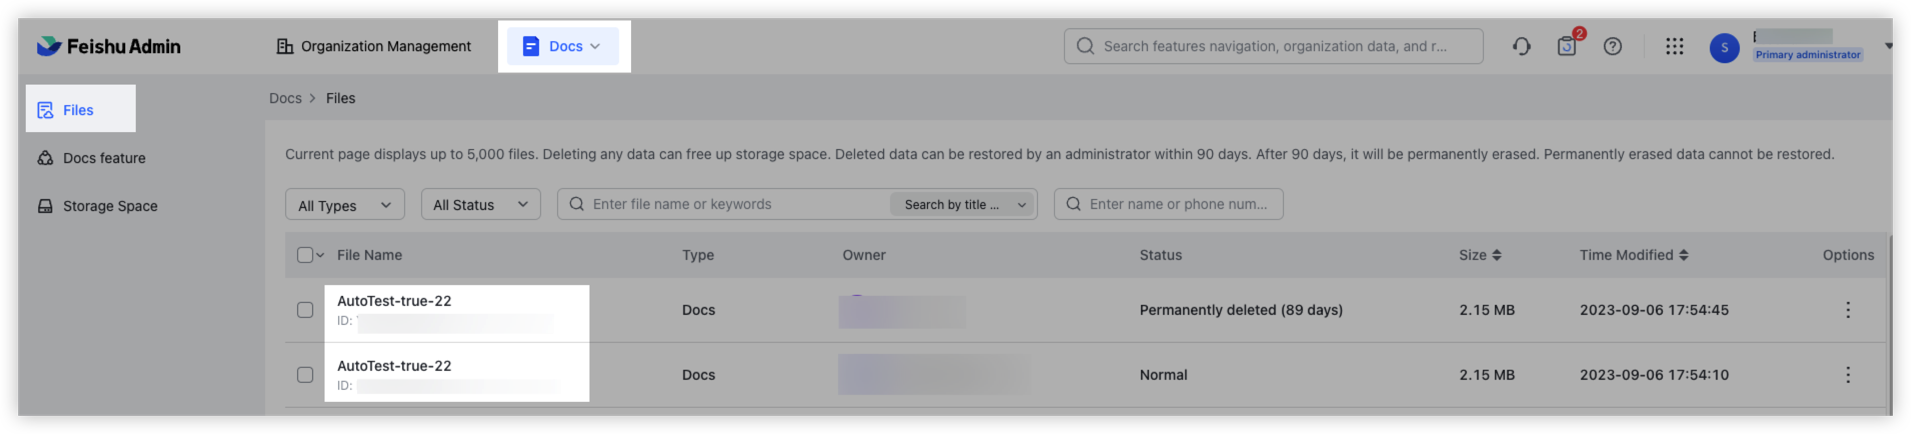Click the File Name column header
Image resolution: width=1911 pixels, height=434 pixels.
369,255
